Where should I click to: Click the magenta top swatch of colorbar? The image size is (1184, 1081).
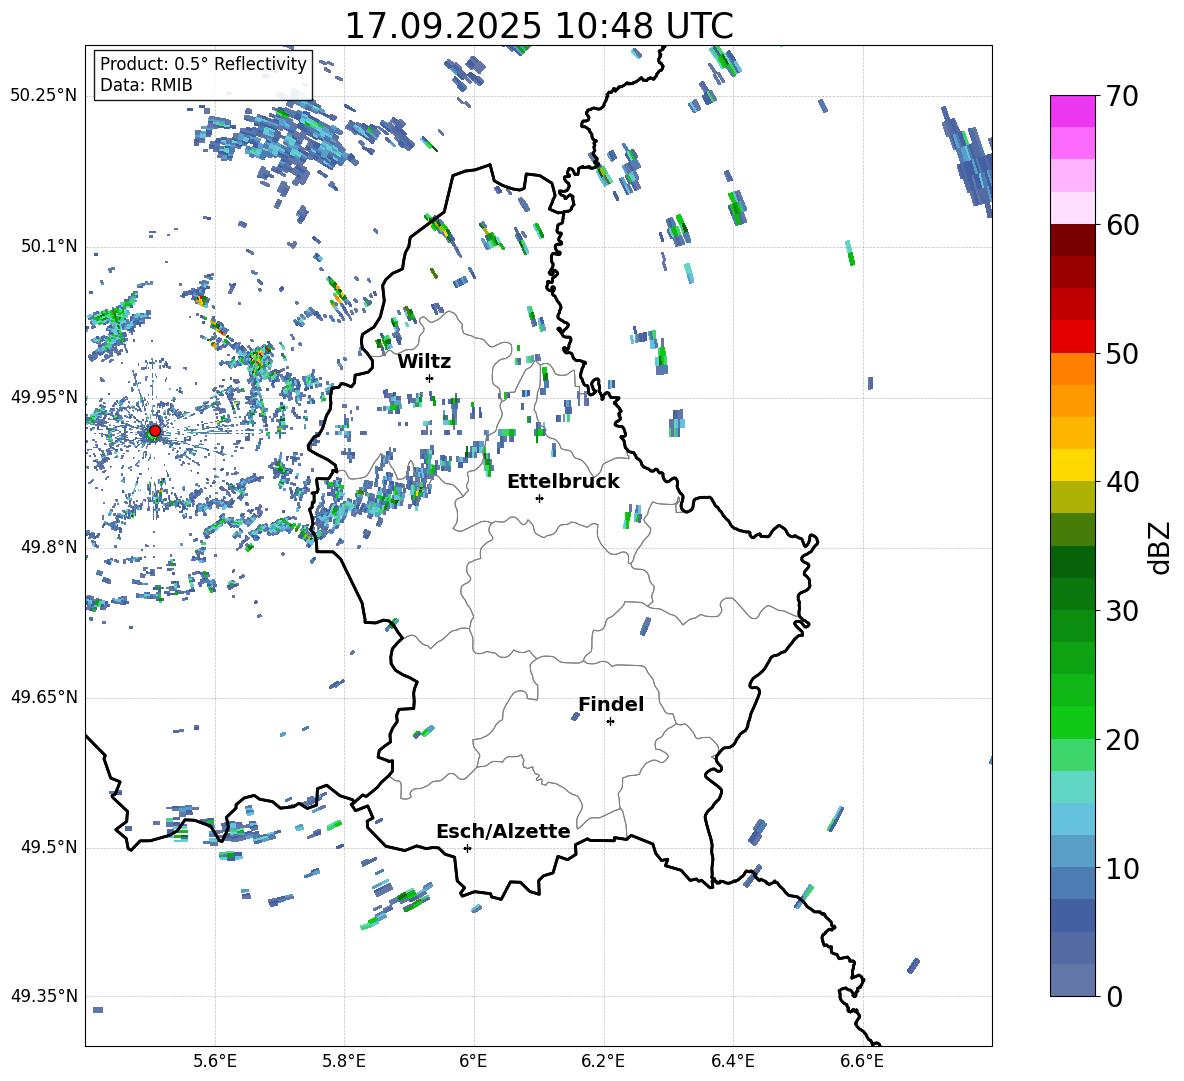point(1073,111)
